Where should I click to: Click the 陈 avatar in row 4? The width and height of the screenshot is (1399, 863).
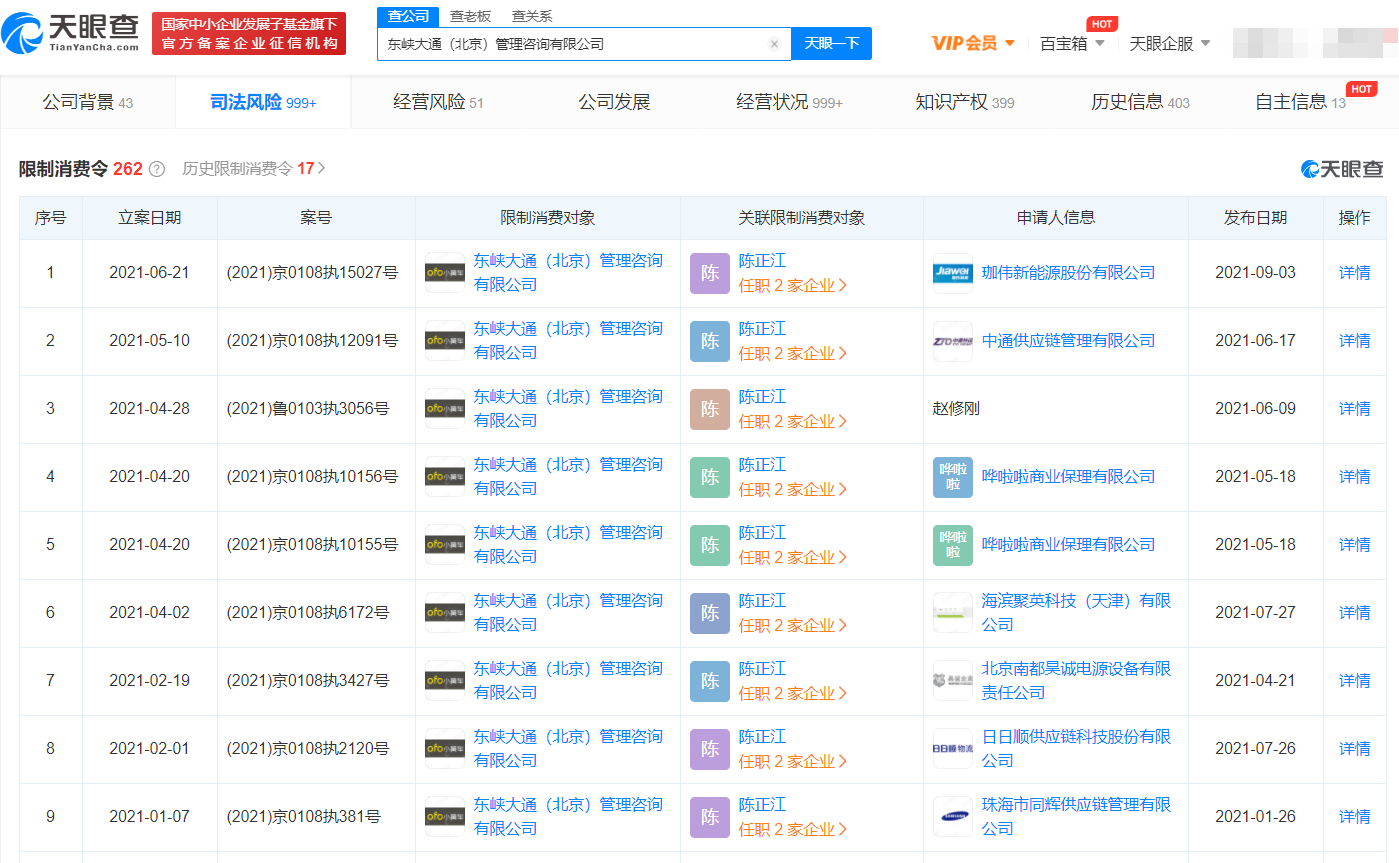pyautogui.click(x=710, y=477)
